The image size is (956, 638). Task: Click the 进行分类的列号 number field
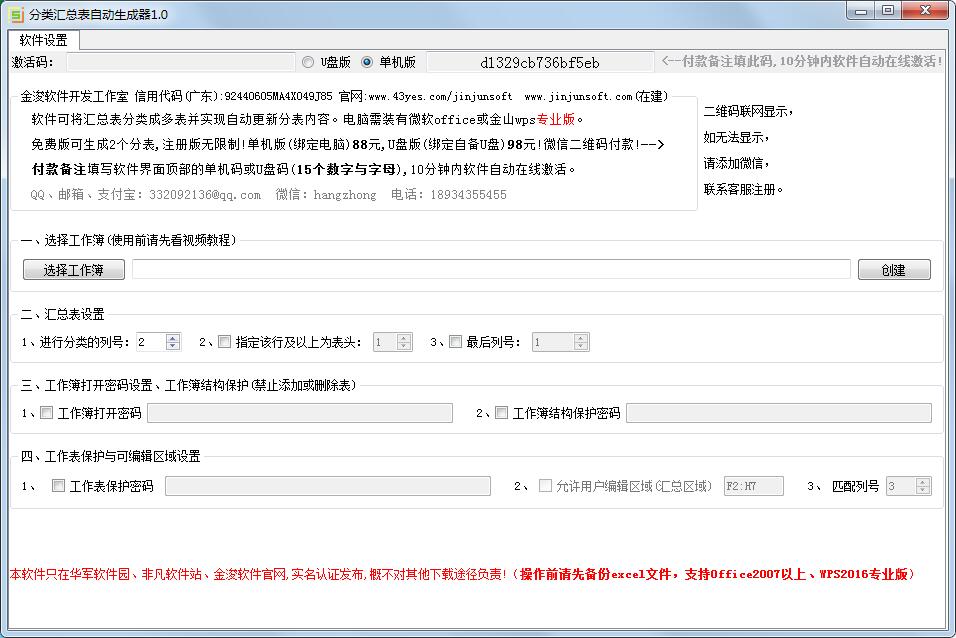tap(151, 342)
